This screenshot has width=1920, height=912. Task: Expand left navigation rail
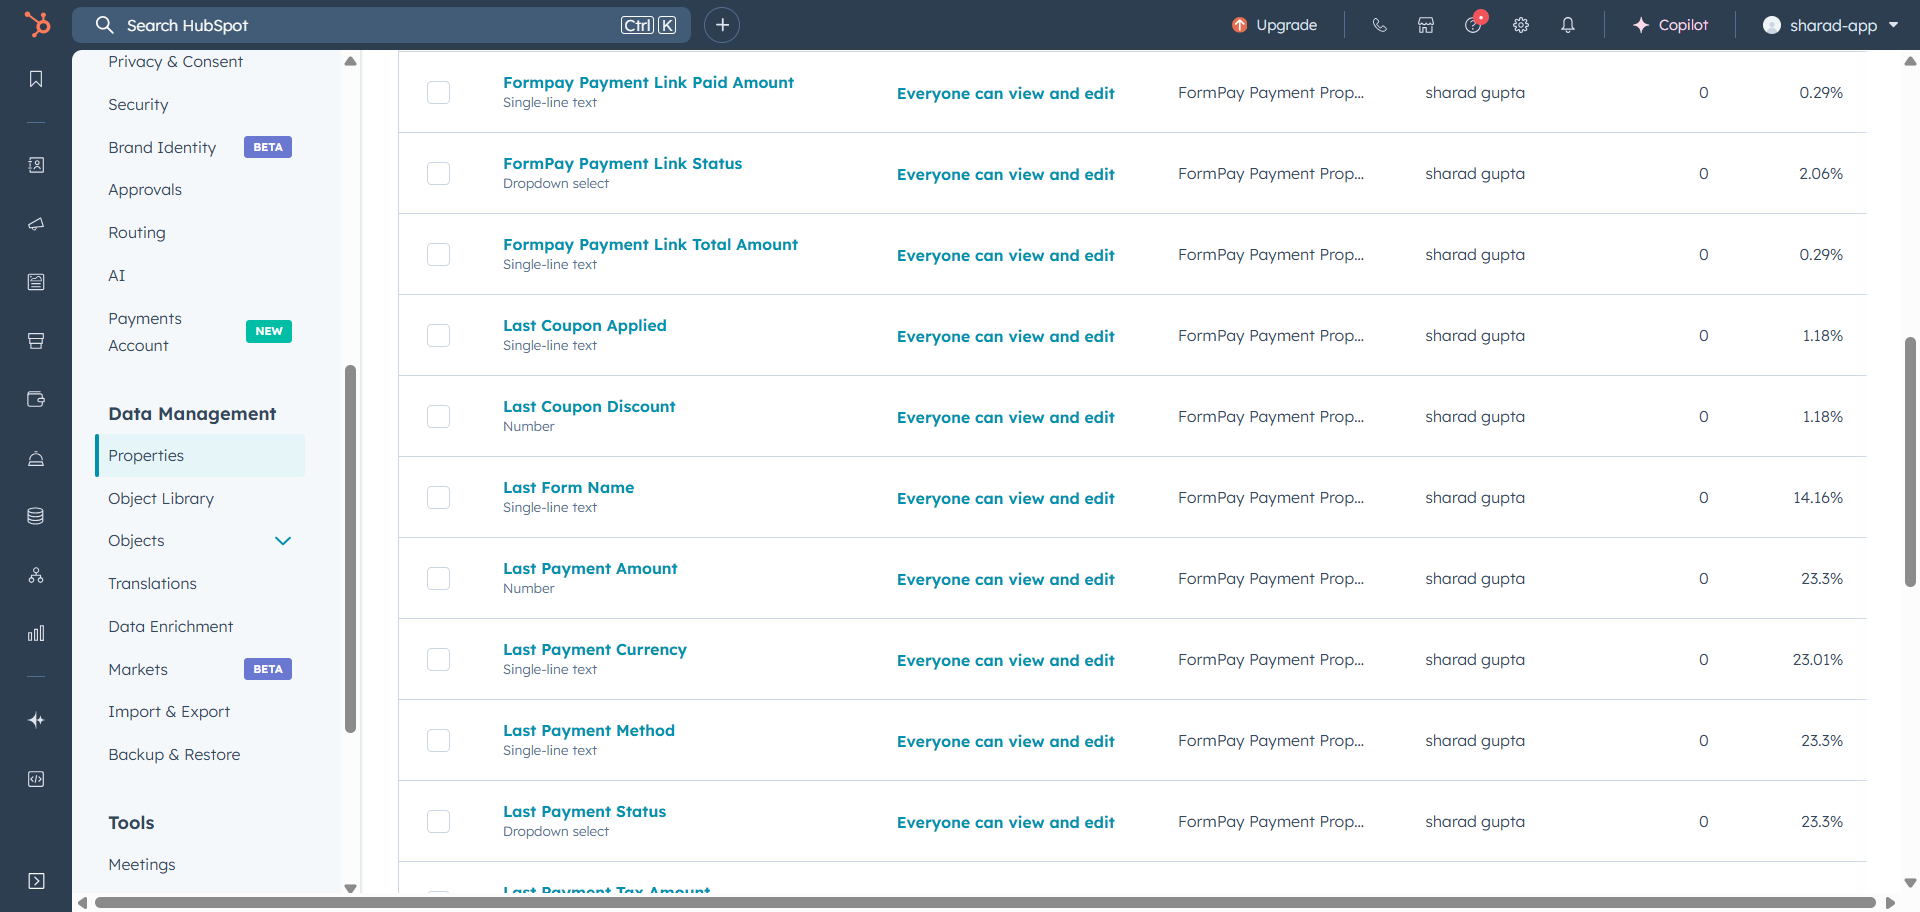point(36,881)
